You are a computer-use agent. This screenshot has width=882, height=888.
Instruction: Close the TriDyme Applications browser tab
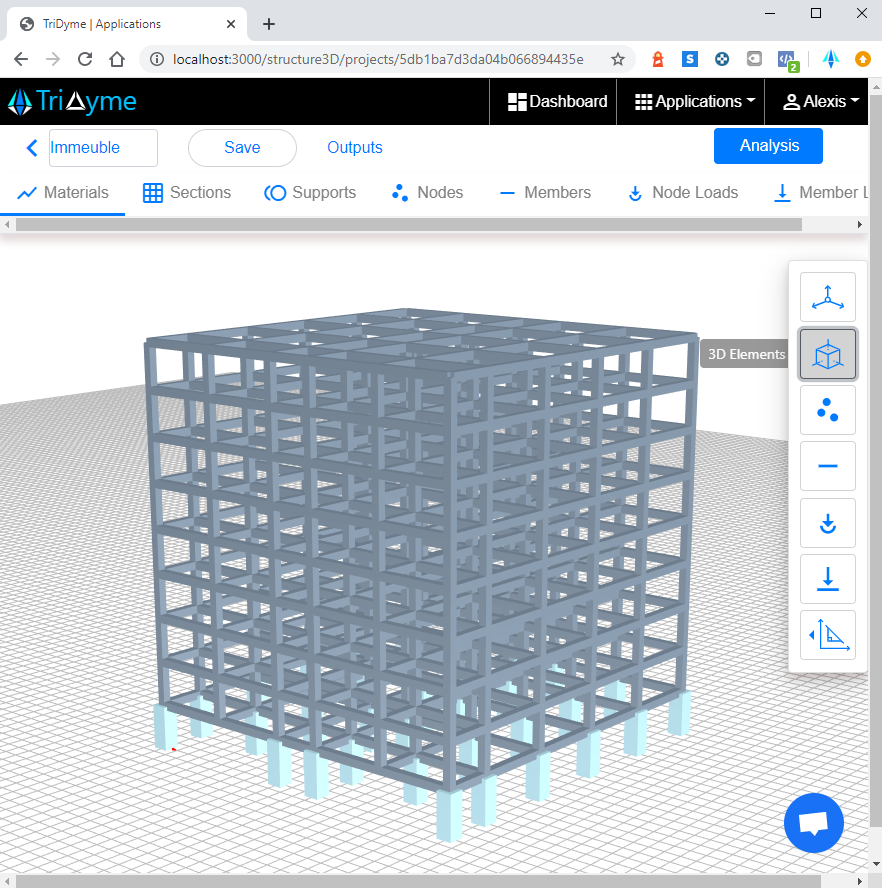[x=231, y=24]
